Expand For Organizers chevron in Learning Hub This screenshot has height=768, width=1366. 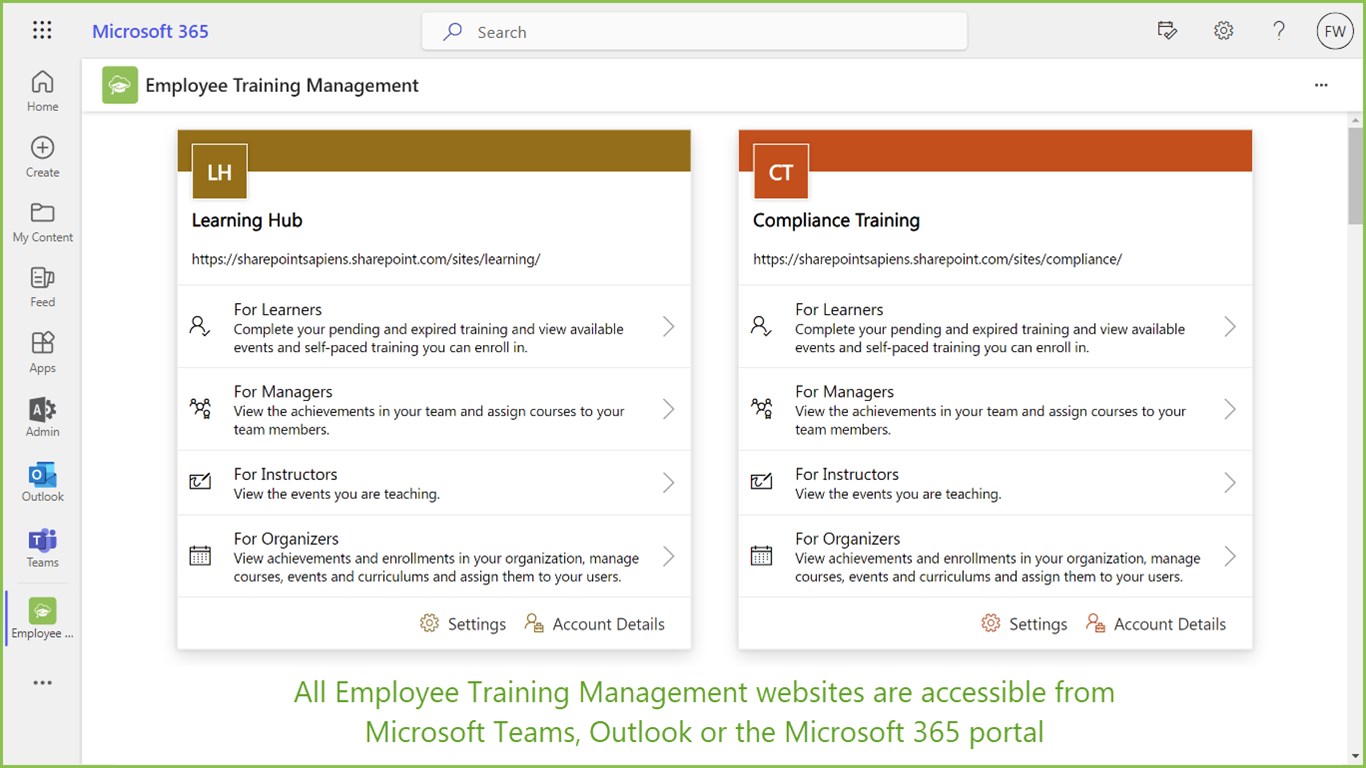coord(668,557)
